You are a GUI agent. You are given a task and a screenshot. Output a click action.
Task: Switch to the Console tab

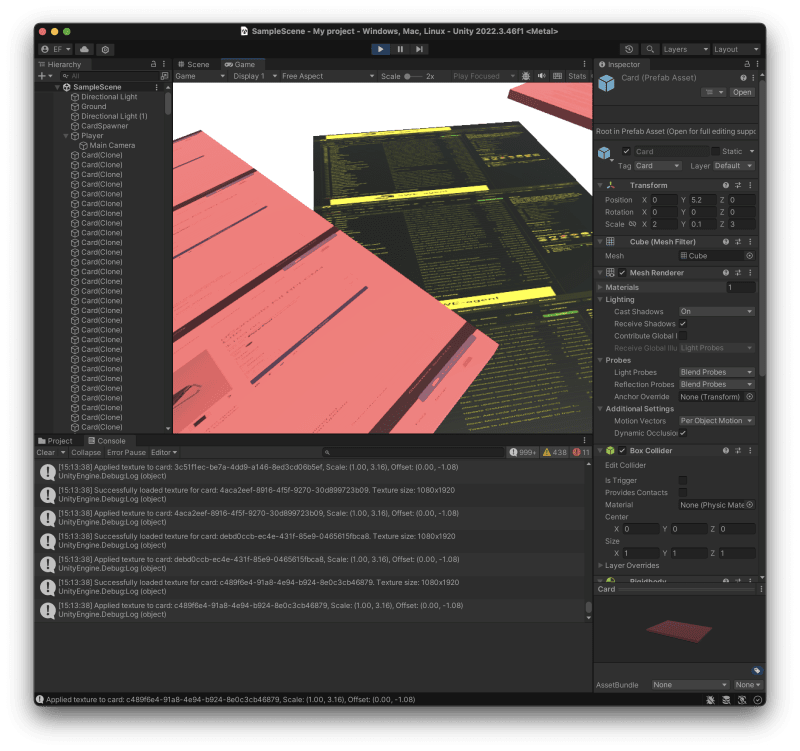(x=107, y=441)
